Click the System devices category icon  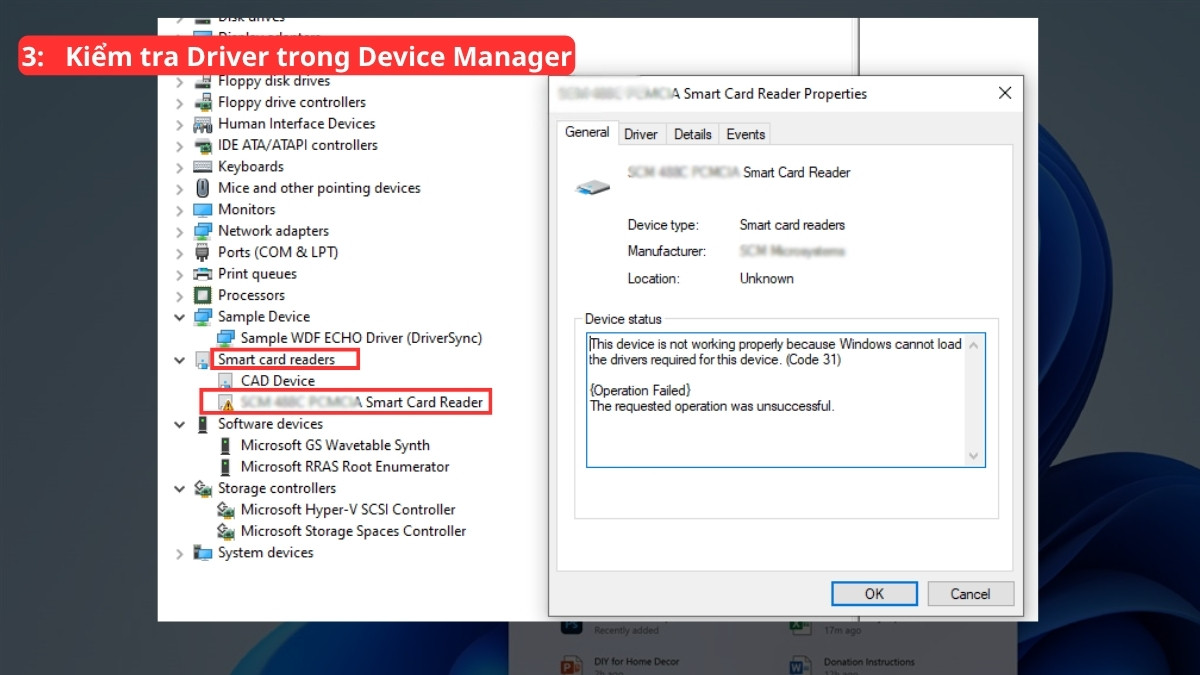pyautogui.click(x=202, y=553)
